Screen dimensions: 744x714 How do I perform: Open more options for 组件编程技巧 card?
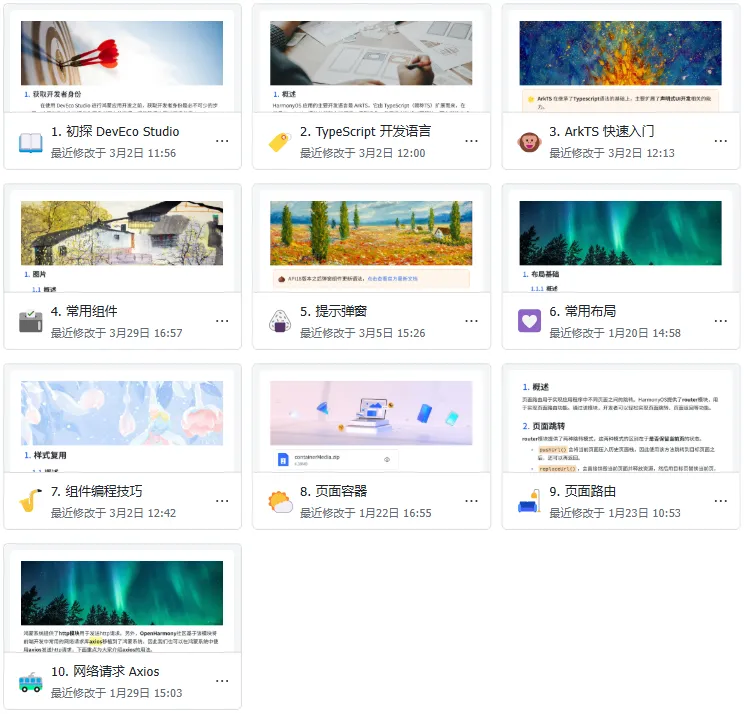pos(222,501)
